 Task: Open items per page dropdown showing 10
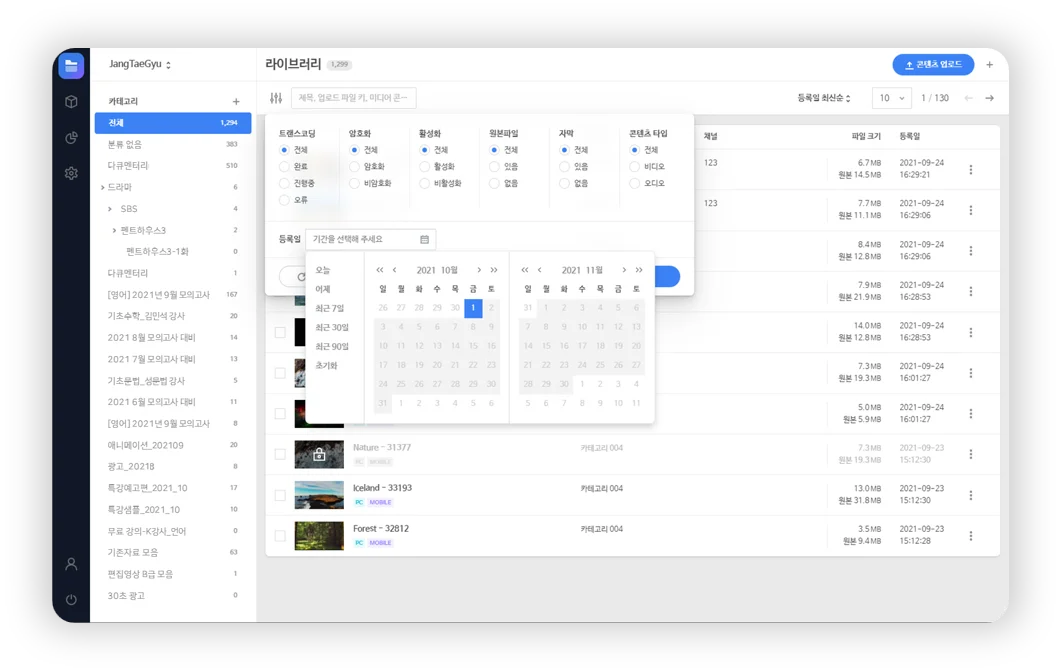tap(891, 98)
